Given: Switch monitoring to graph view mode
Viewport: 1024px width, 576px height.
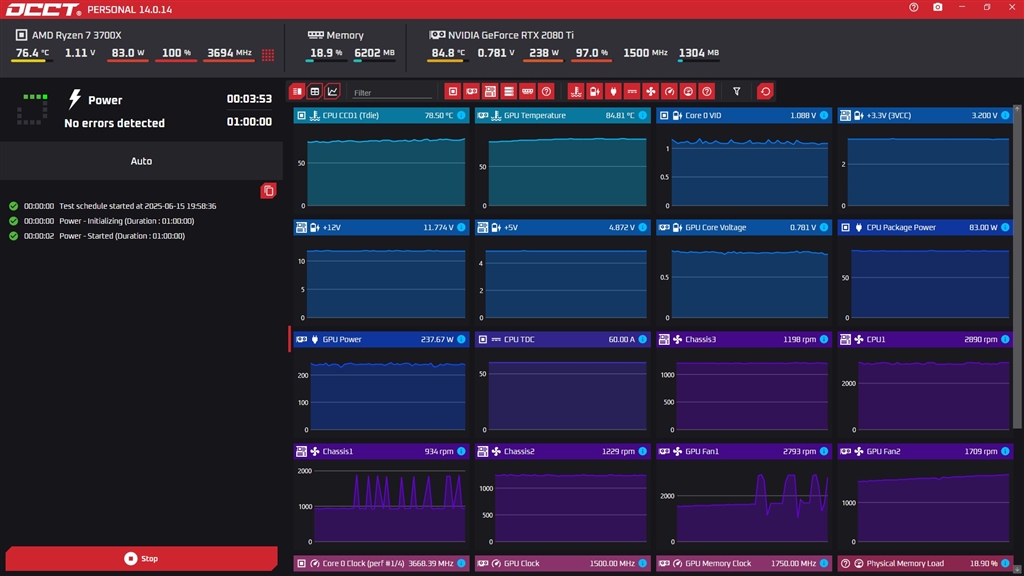Looking at the screenshot, I should tap(332, 91).
